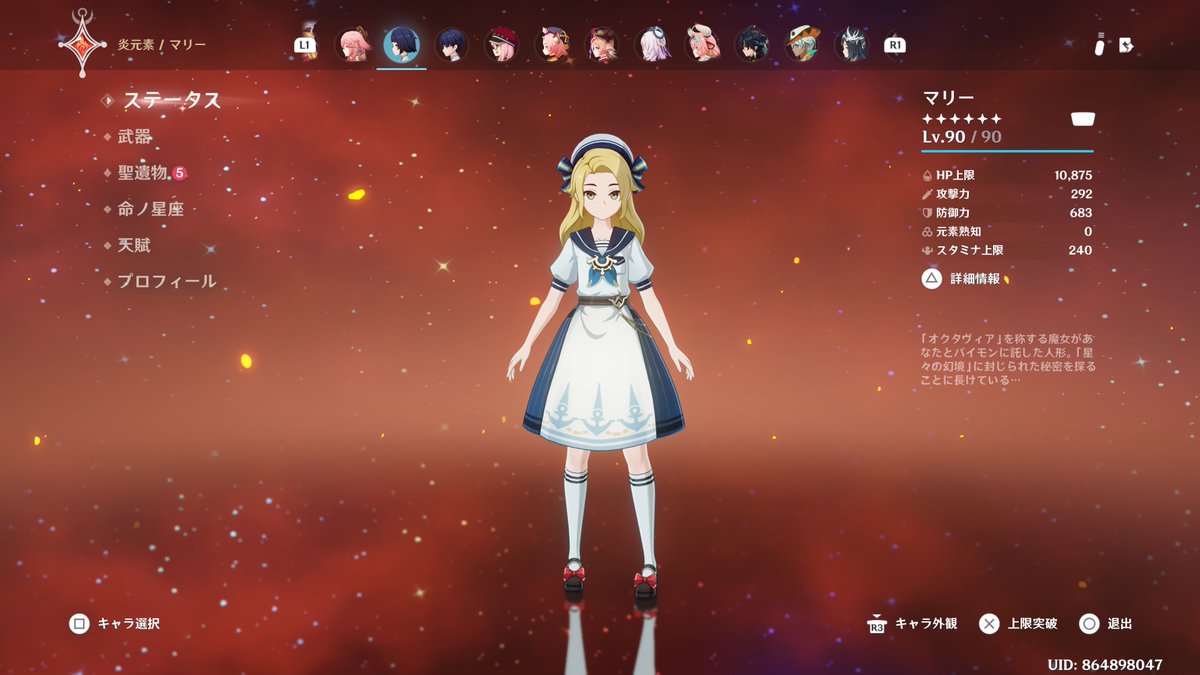Select Yae Miko's portrait in the character bar
The height and width of the screenshot is (675, 1200).
(351, 45)
